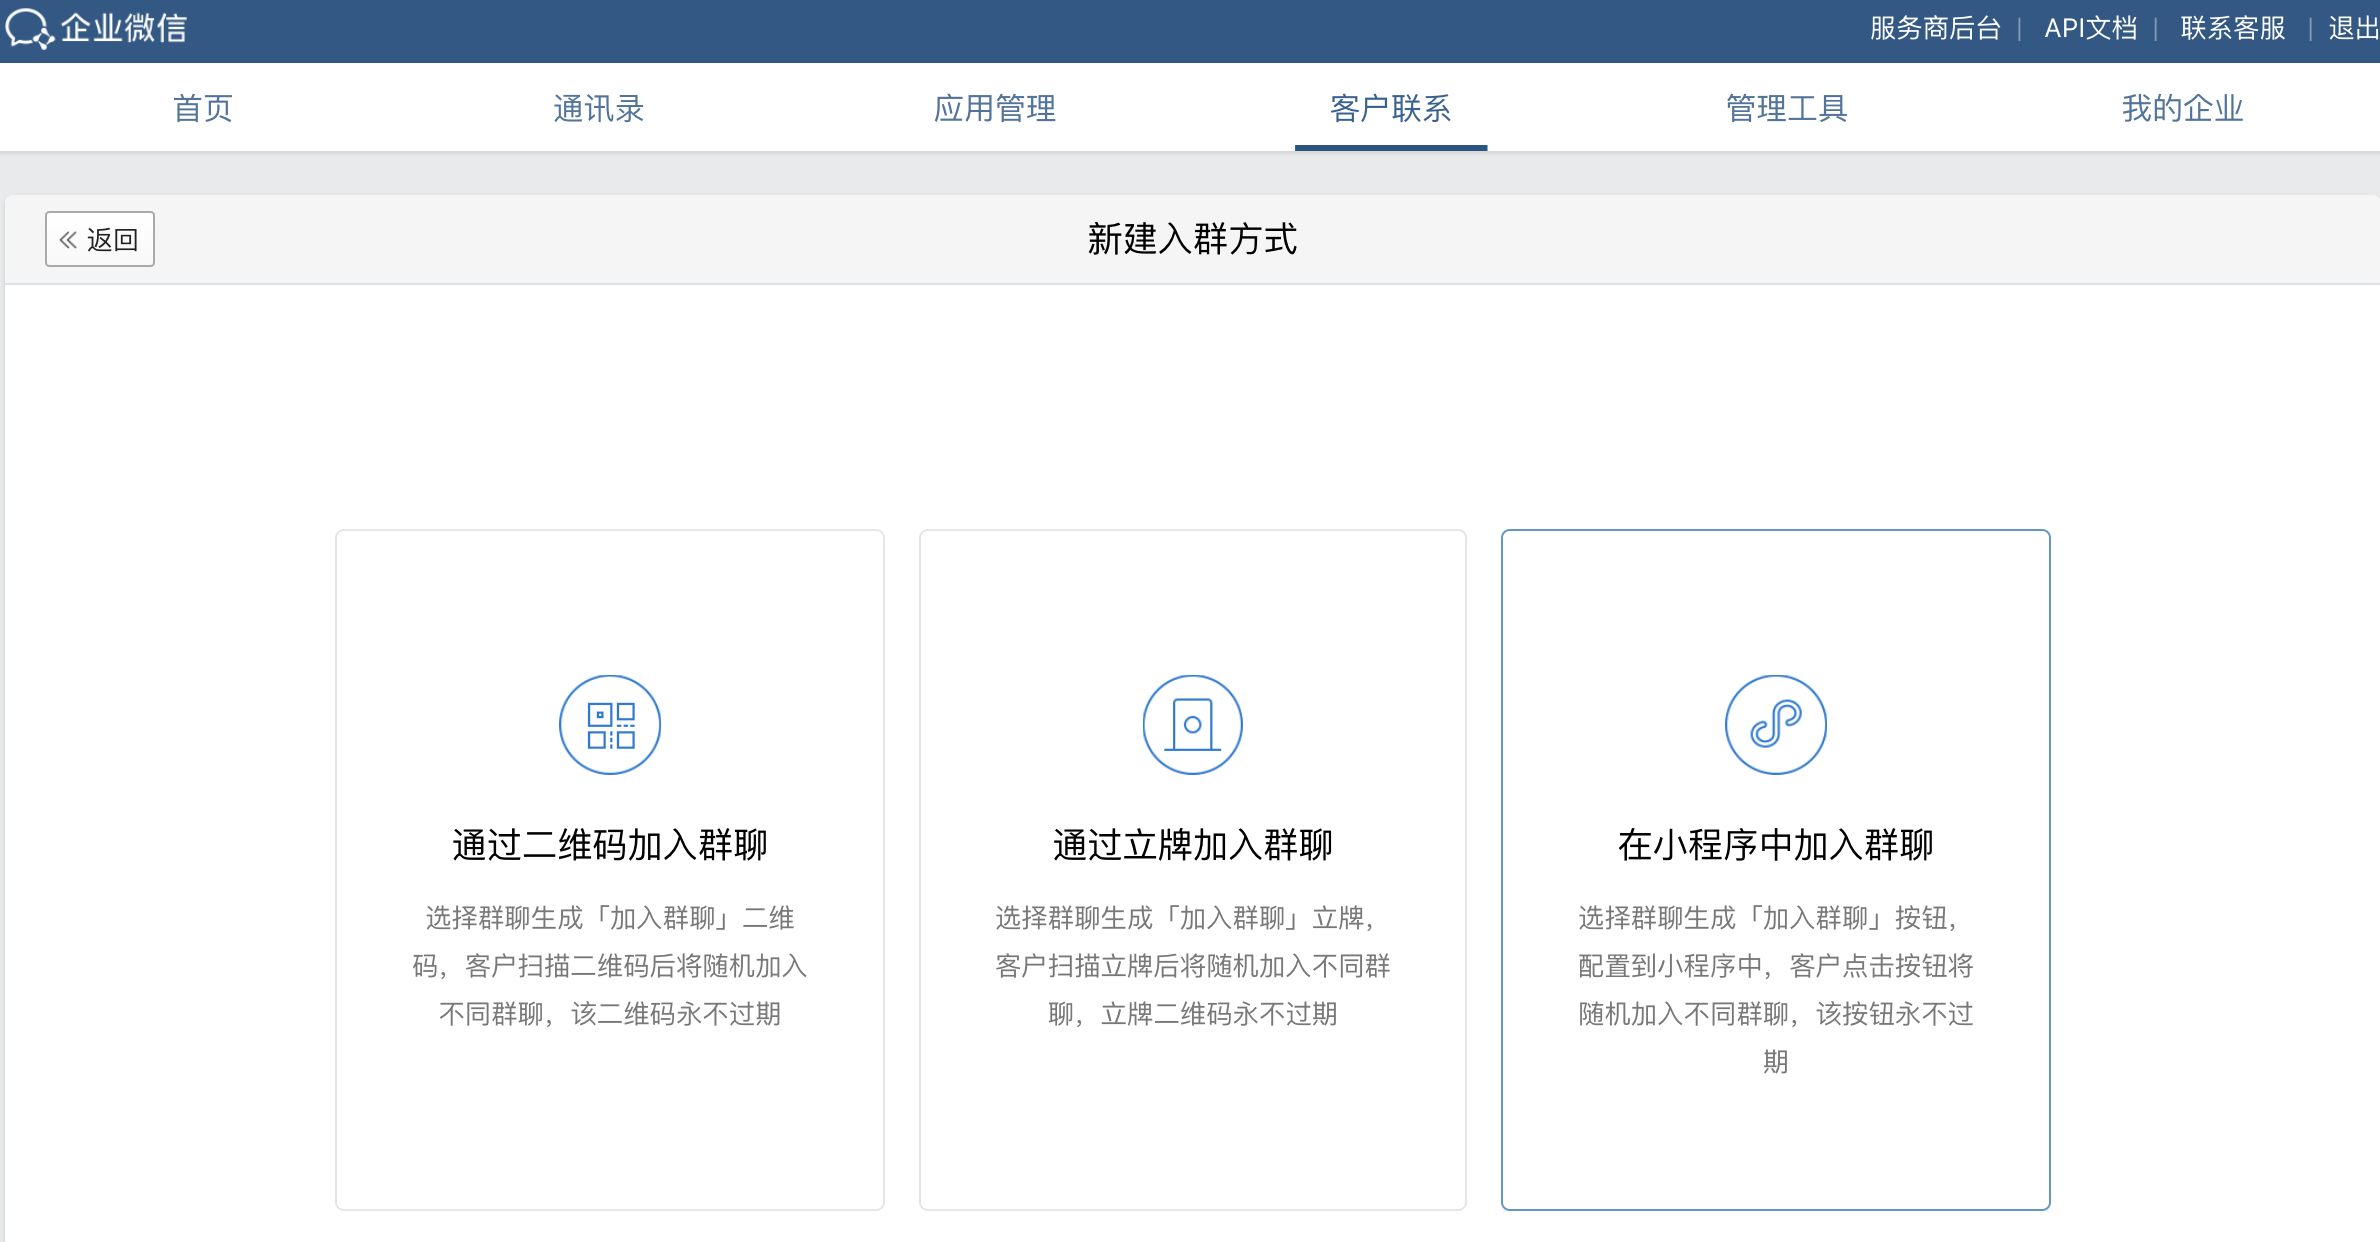This screenshot has width=2380, height=1242.
Task: Switch to the 我的企业 tab
Action: [2182, 108]
